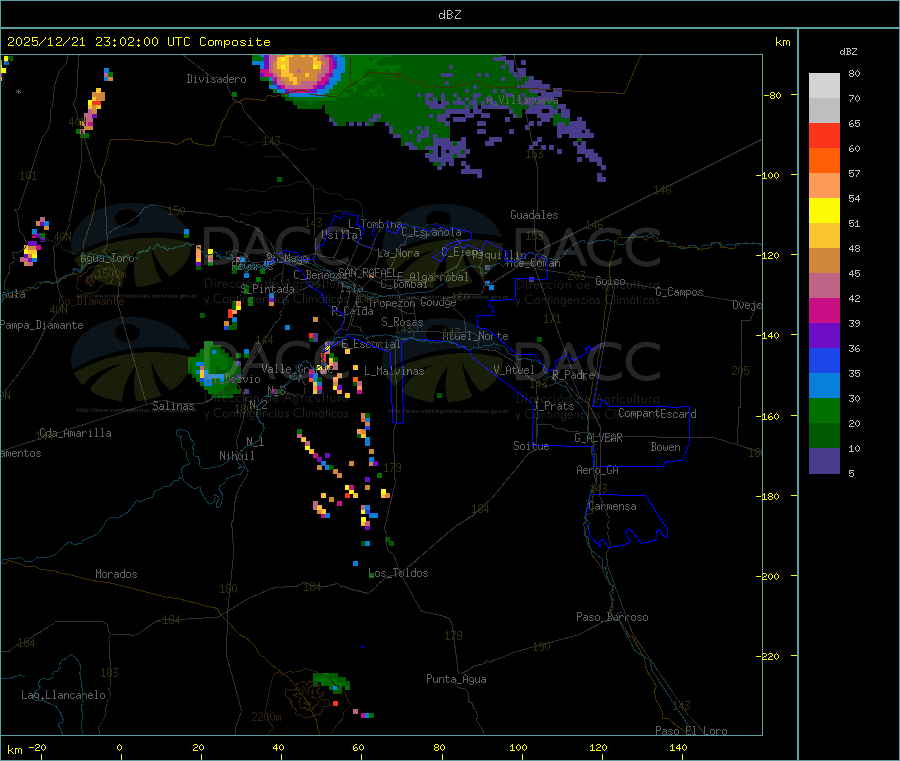
Task: Click the E_Escorial place label
Action: 371,344
